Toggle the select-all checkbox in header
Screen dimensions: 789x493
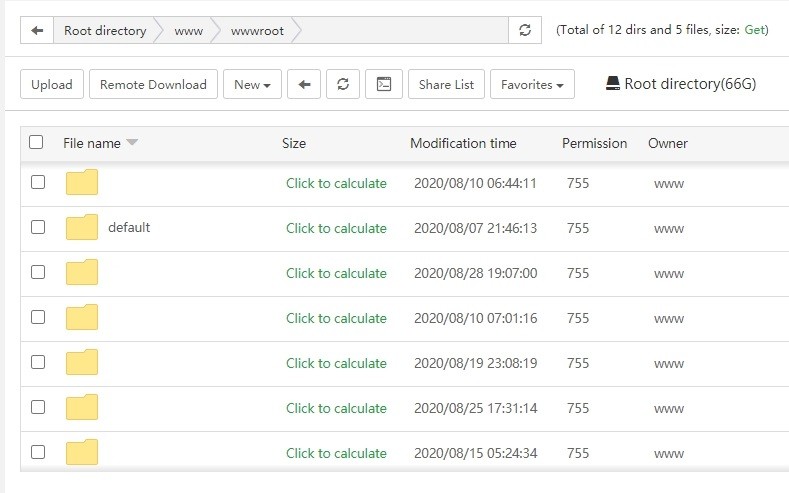click(x=37, y=143)
